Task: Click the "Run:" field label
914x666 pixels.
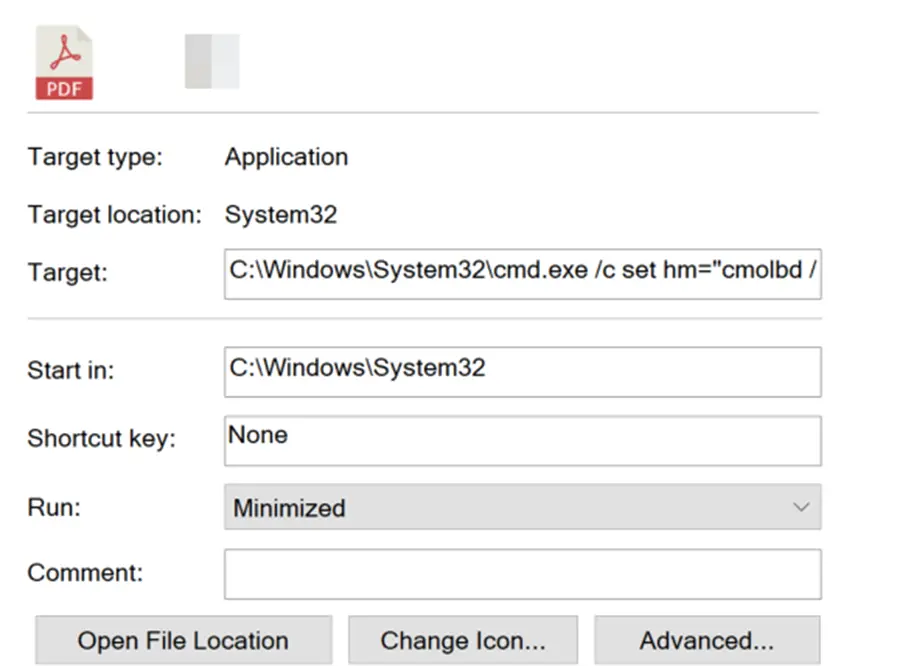Action: click(54, 507)
